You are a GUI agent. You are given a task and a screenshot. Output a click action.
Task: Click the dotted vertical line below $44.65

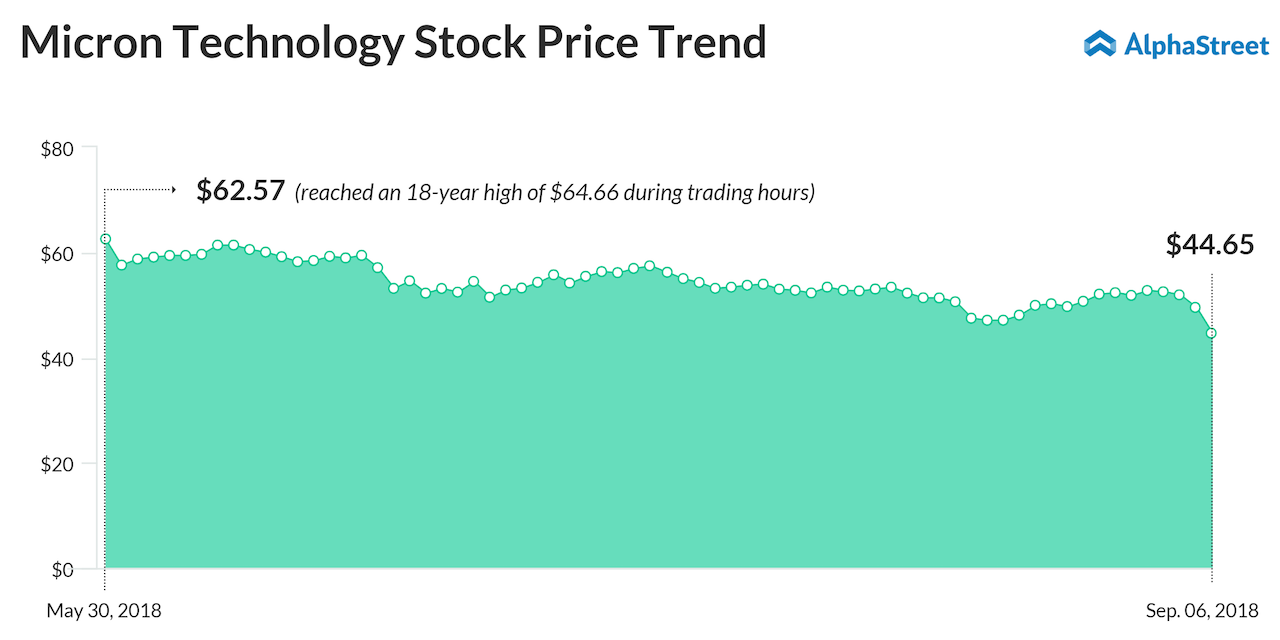(x=1211, y=300)
